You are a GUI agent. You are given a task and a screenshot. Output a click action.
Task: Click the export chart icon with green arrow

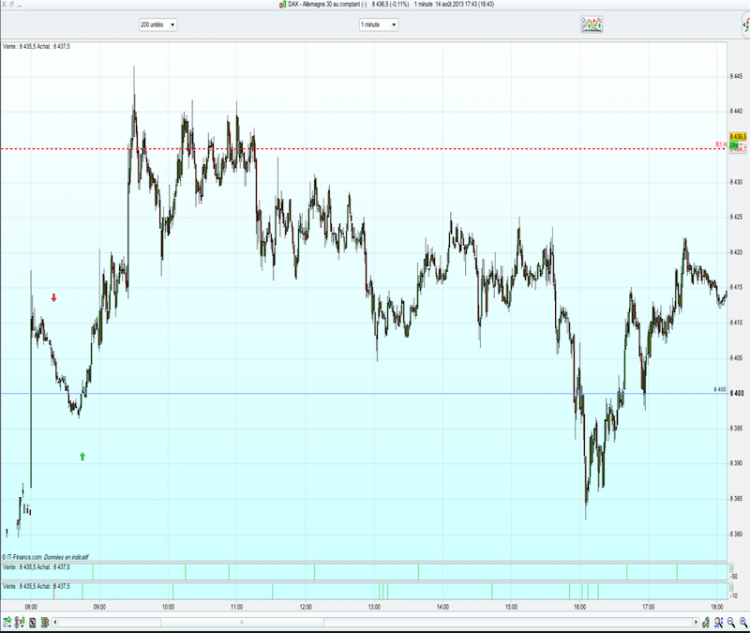click(7, 622)
